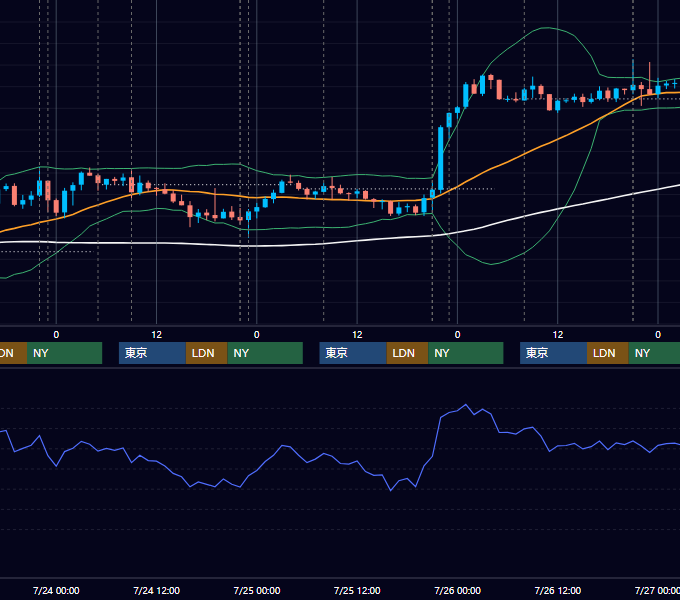The width and height of the screenshot is (680, 600).
Task: Select the 7/25 LDN session block
Action: [x=407, y=353]
